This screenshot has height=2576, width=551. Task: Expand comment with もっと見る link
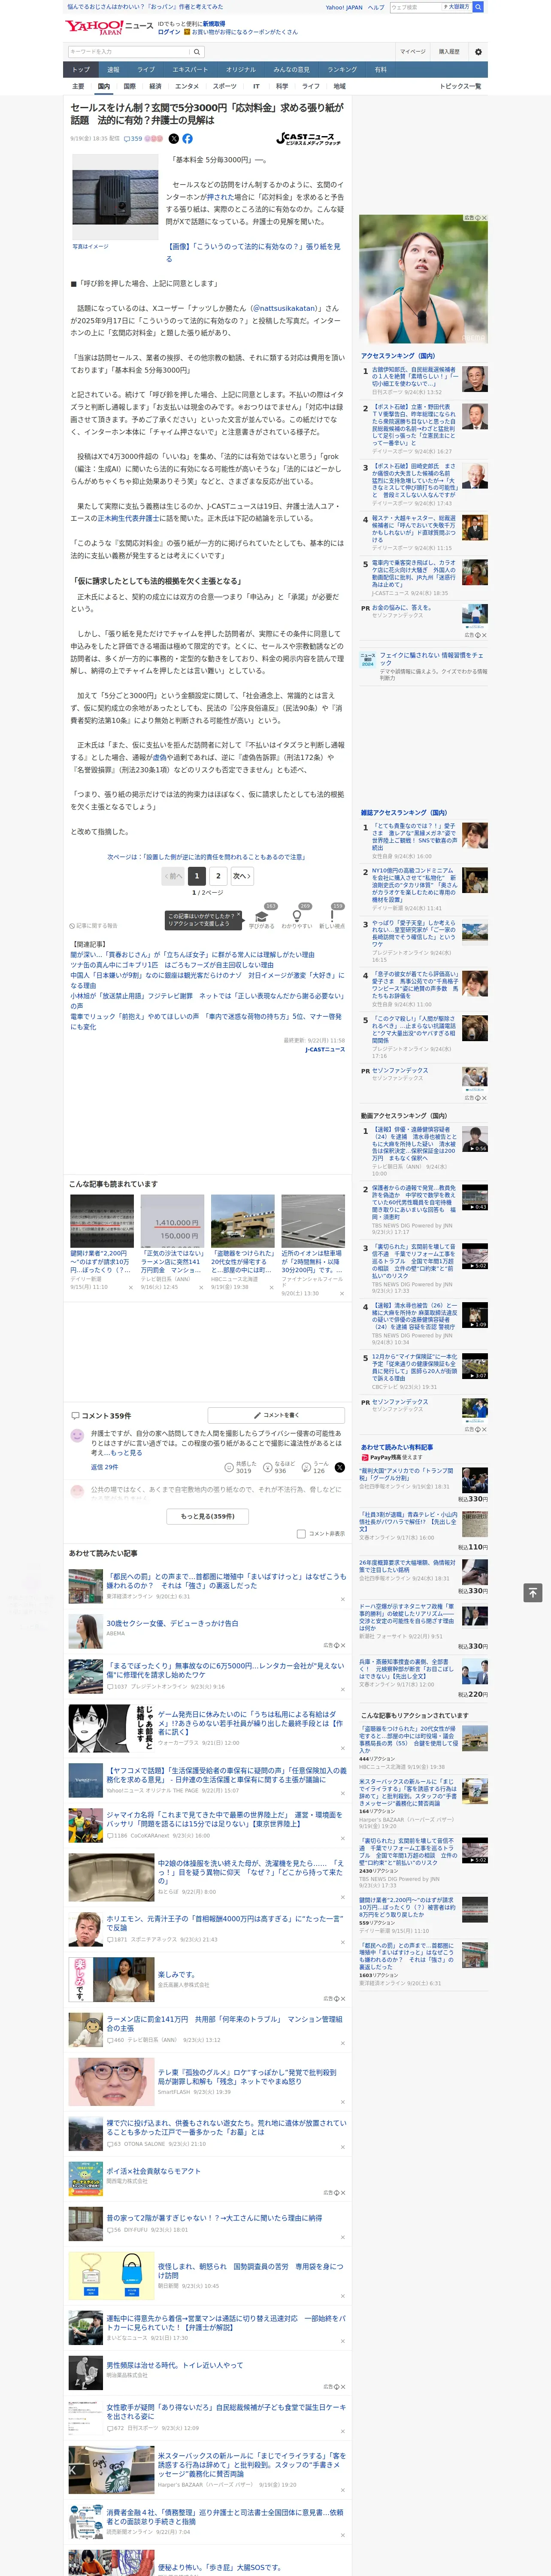(127, 1452)
